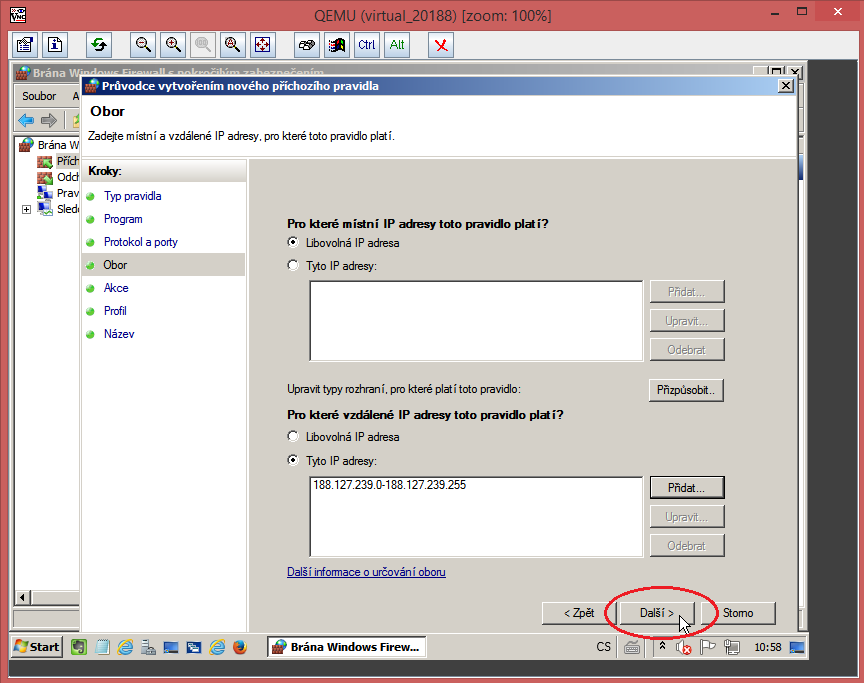The height and width of the screenshot is (683, 864).
Task: Click the 10:58 clock
Action: point(768,647)
